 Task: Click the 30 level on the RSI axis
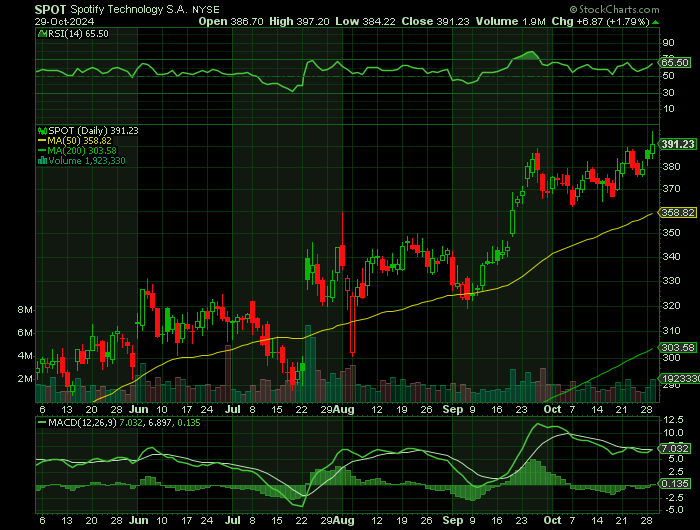(x=668, y=92)
